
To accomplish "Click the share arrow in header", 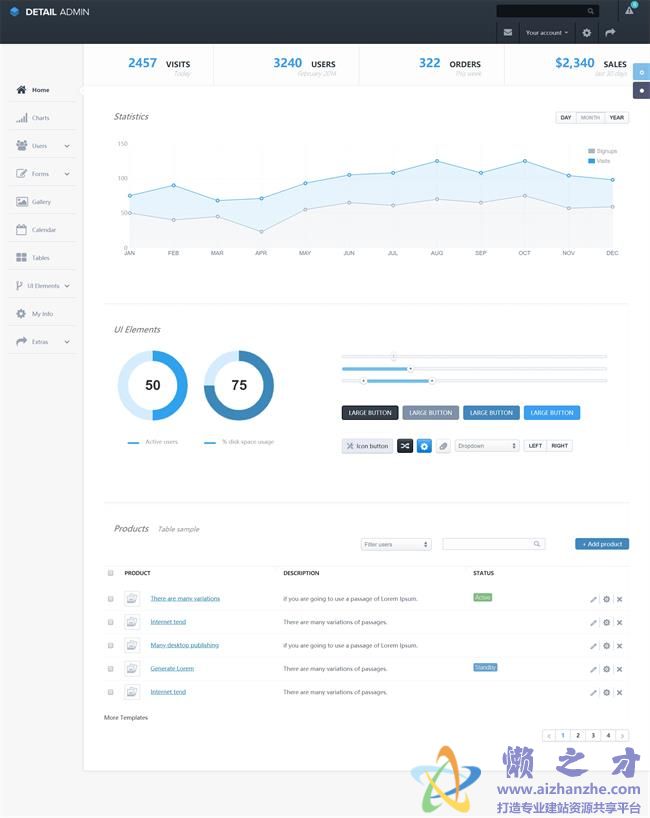I will point(610,32).
